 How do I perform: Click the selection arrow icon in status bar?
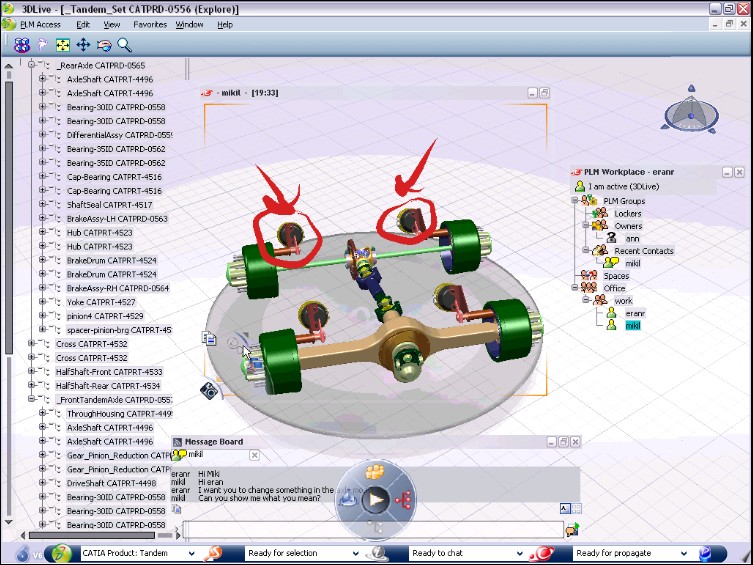(x=213, y=553)
